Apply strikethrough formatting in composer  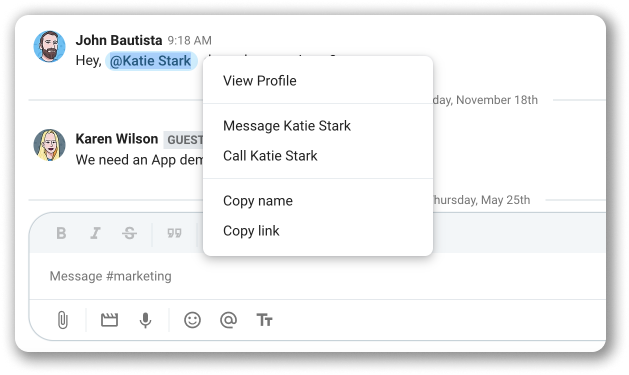tap(130, 233)
